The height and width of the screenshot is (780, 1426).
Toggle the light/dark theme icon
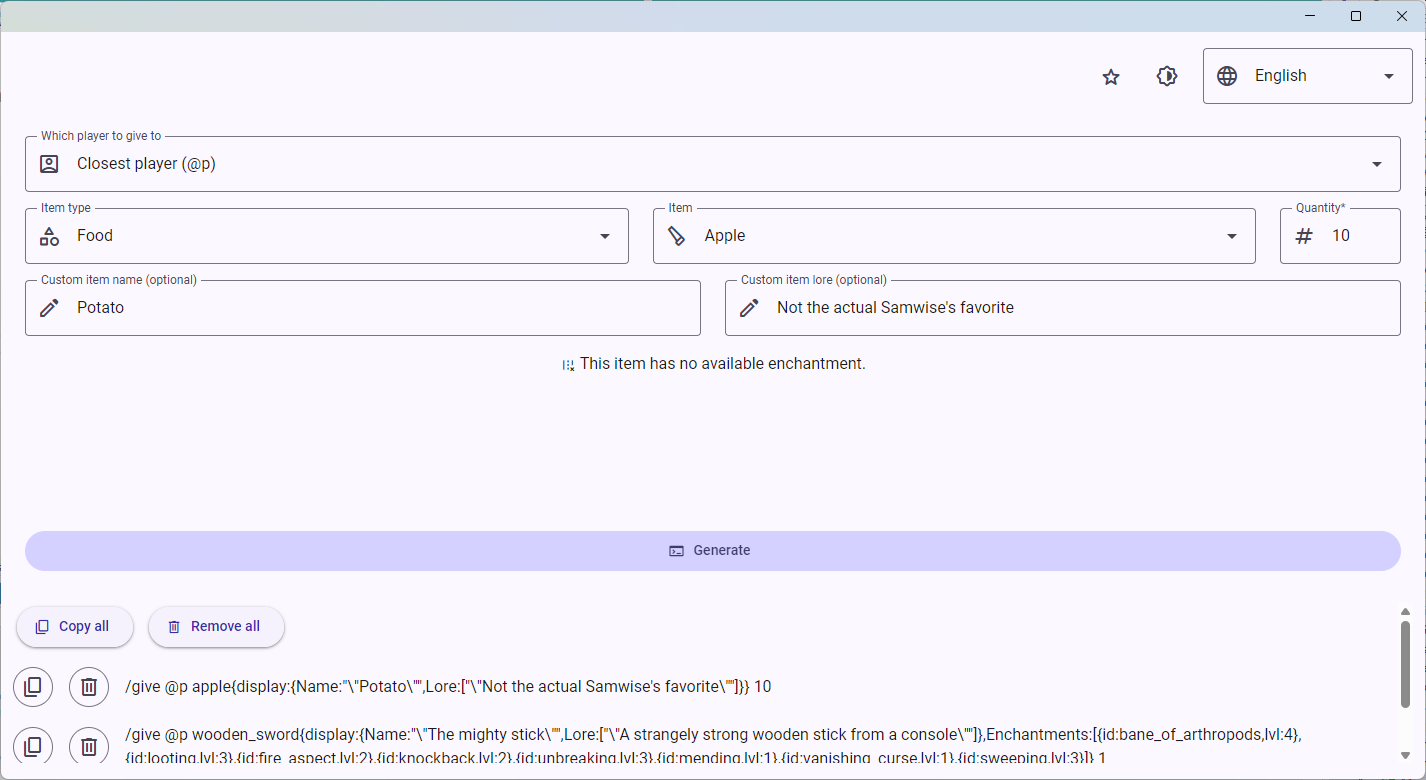(1166, 77)
